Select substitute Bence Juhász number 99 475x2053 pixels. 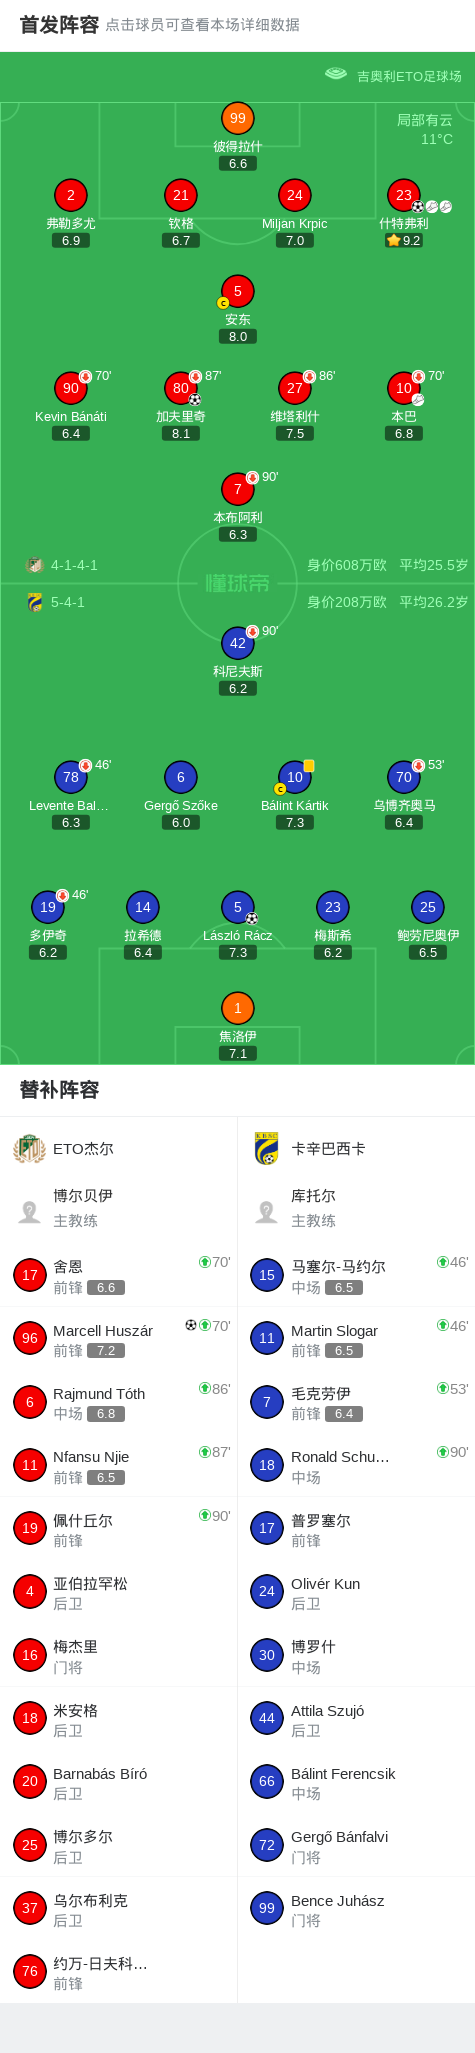(x=356, y=1908)
